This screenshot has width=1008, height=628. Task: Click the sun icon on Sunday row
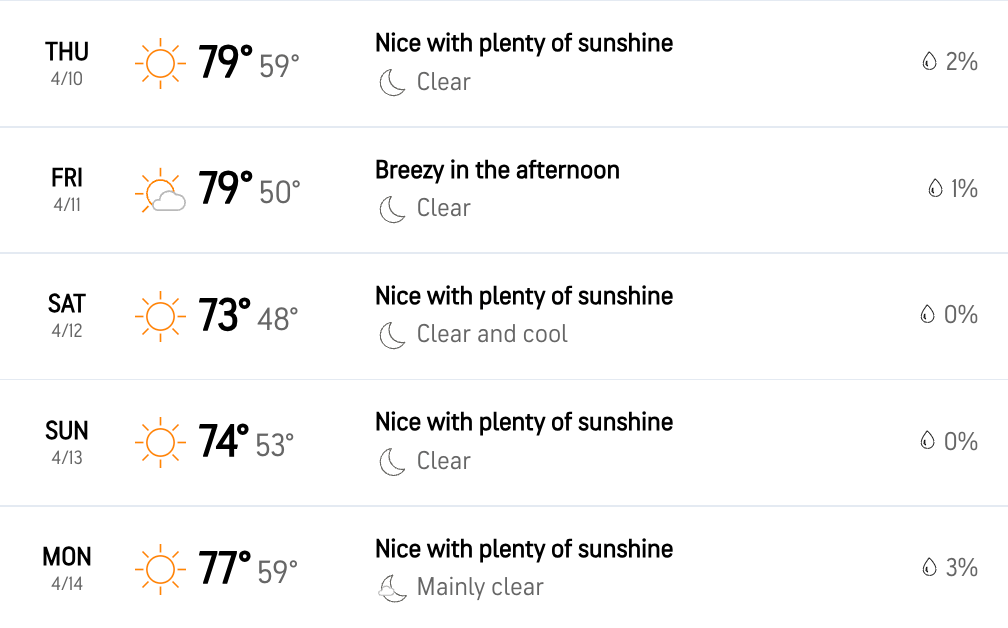pos(160,442)
